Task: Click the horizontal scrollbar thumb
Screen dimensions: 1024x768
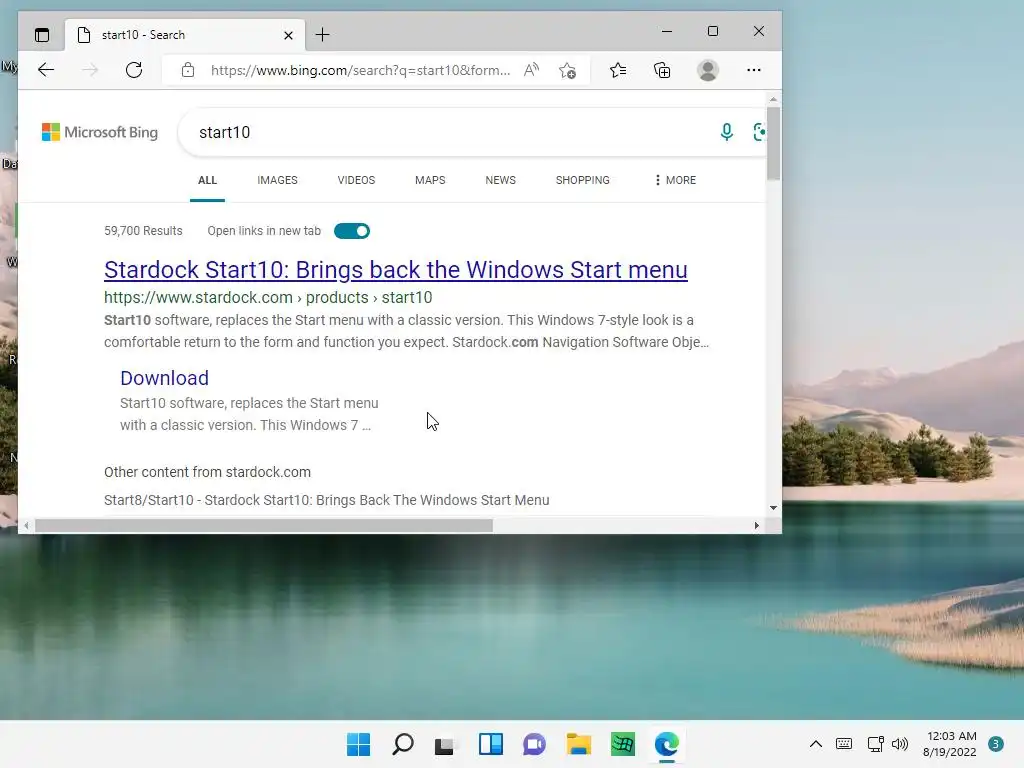Action: (x=264, y=526)
